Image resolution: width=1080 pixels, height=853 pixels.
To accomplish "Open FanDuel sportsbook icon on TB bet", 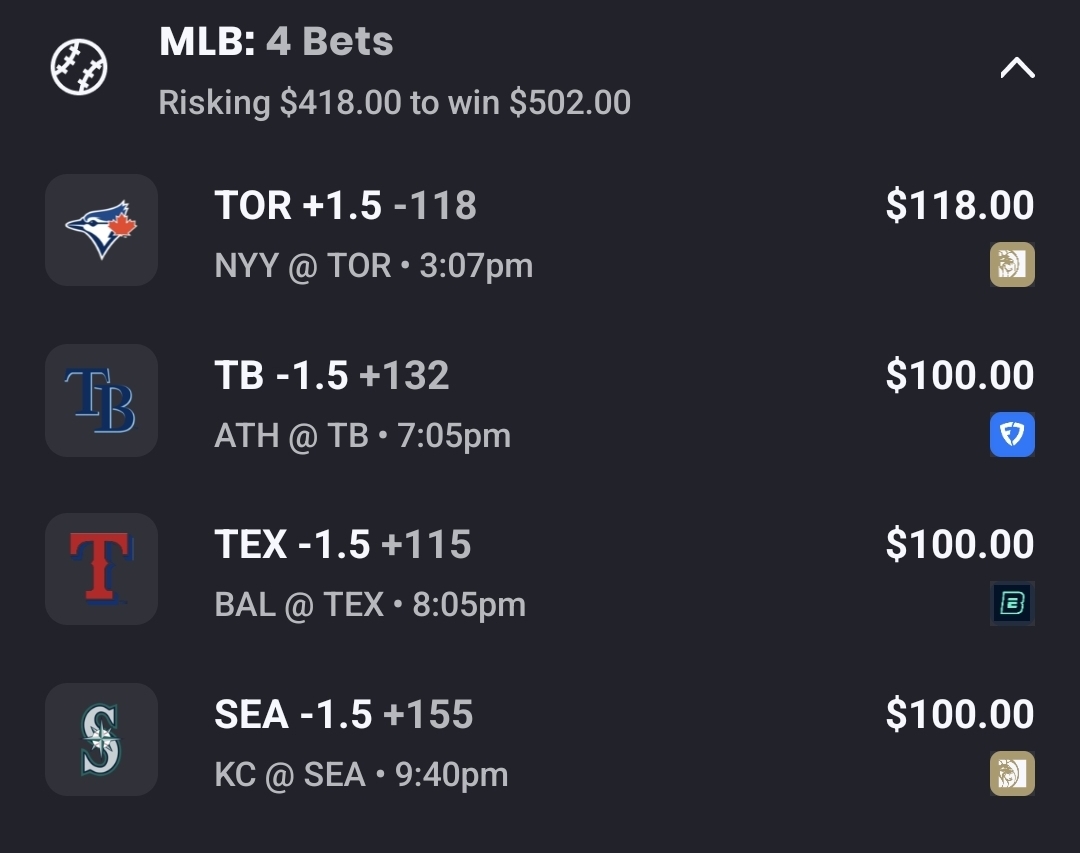I will point(1012,435).
